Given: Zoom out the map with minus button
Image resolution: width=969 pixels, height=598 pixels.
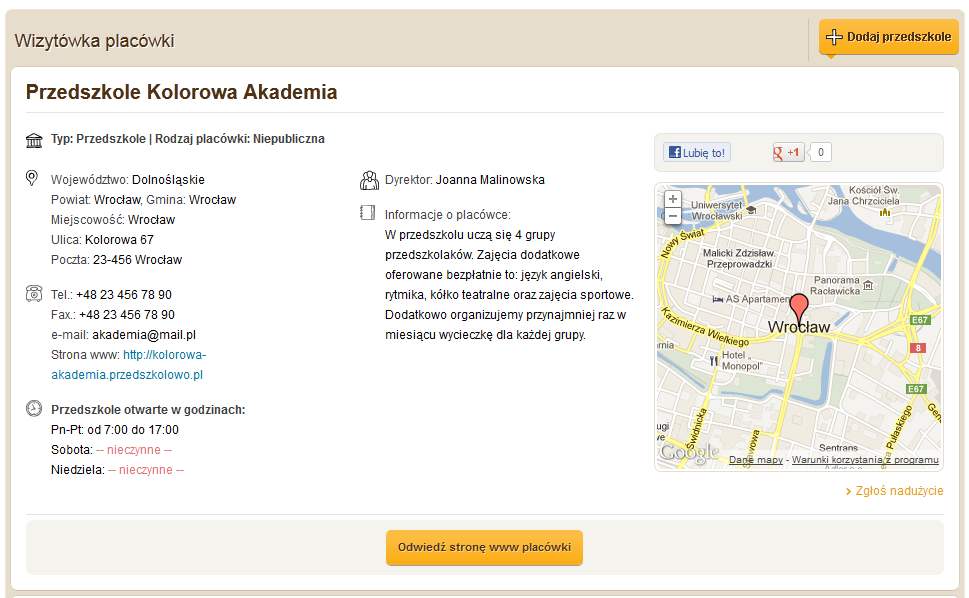Looking at the screenshot, I should pos(673,216).
